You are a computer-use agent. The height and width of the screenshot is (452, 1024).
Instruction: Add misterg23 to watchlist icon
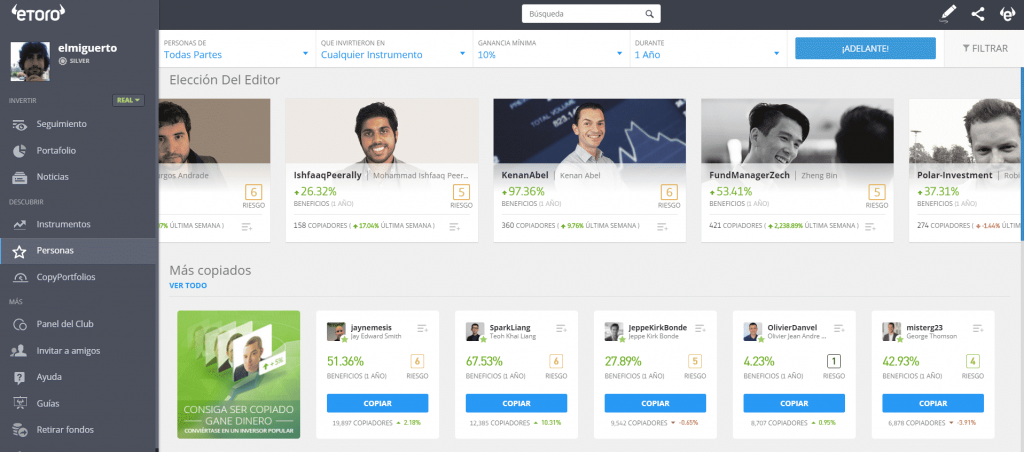click(978, 329)
